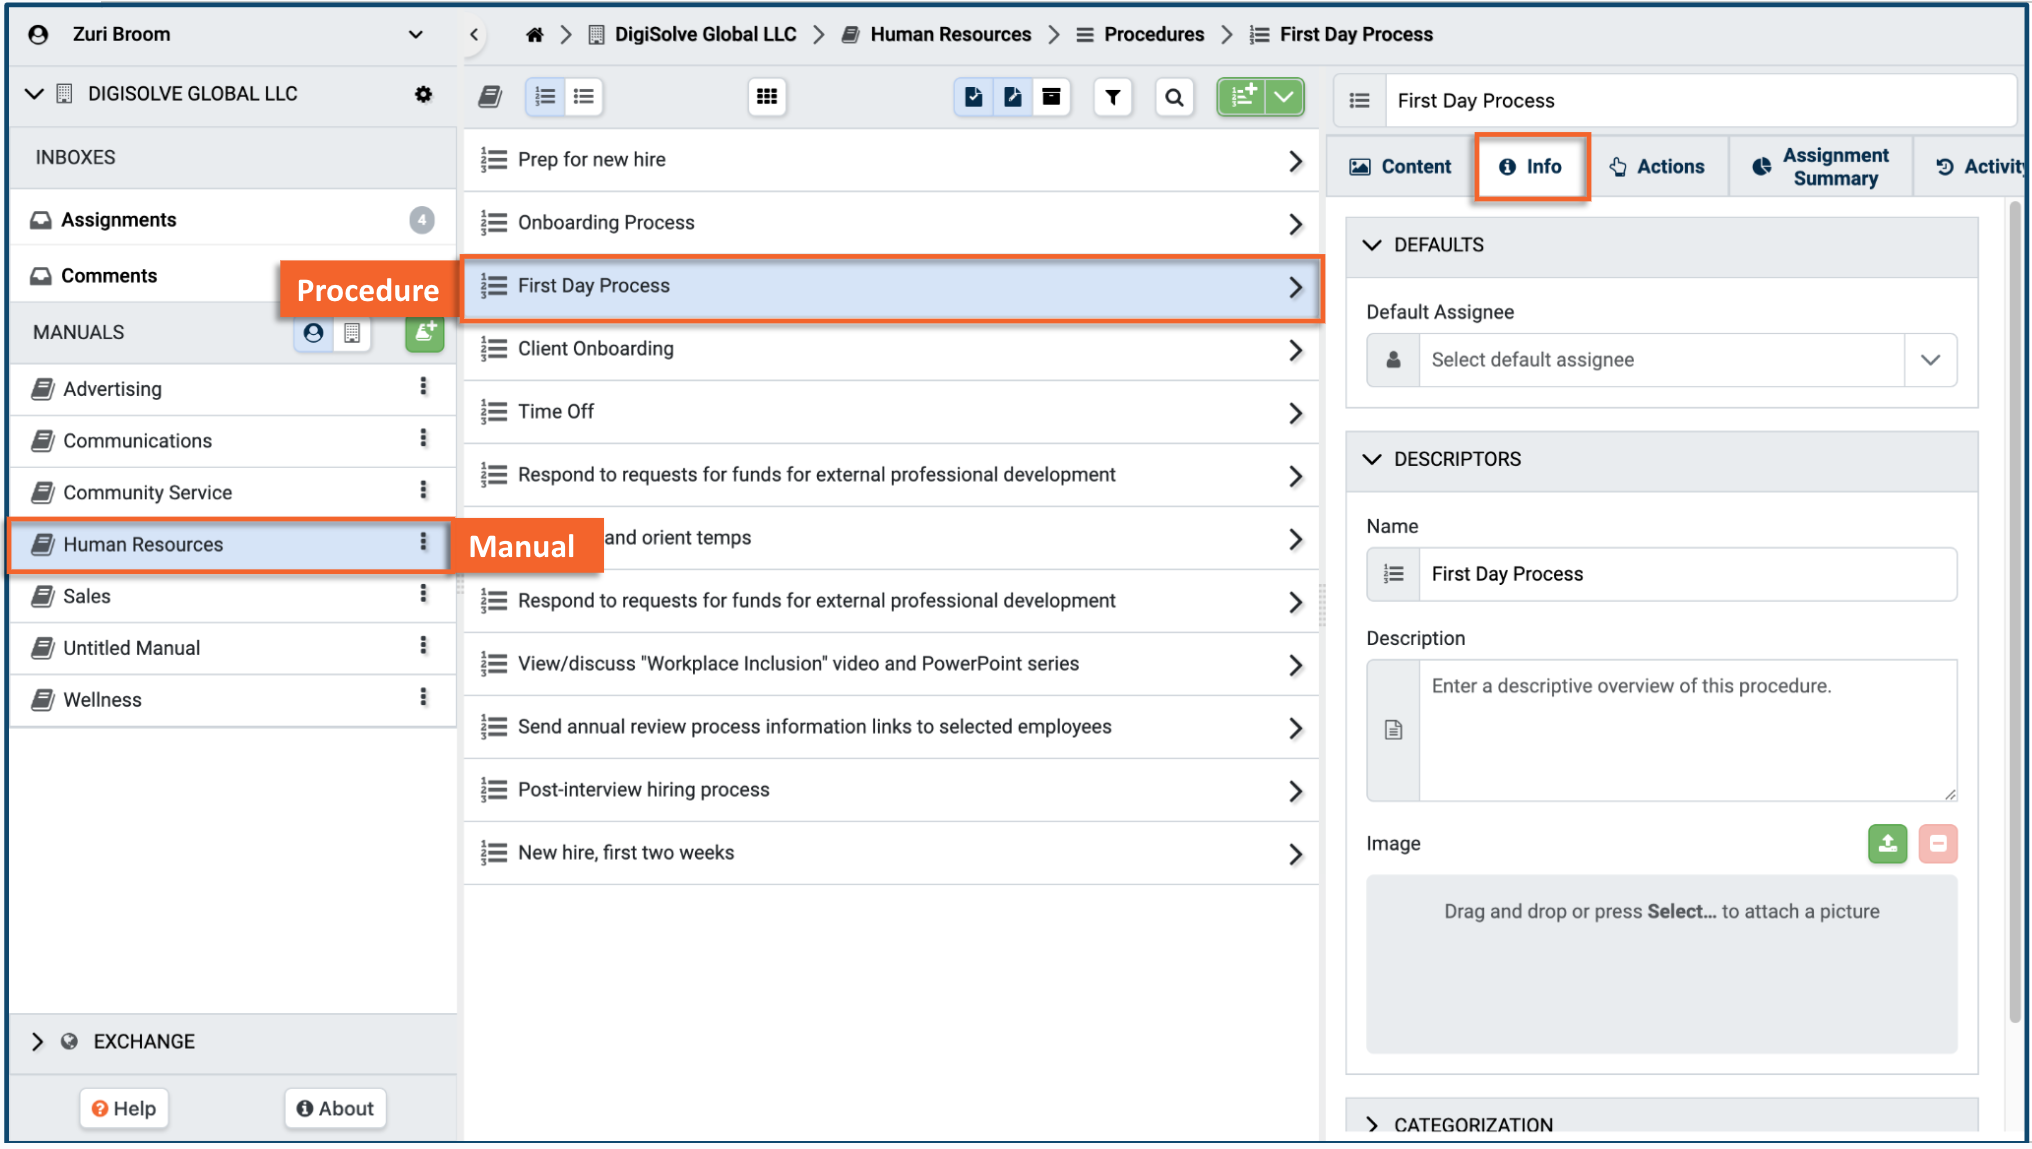Screen dimensions: 2032x1149
Task: Click green add manual icon beside MANUALS
Action: (424, 332)
